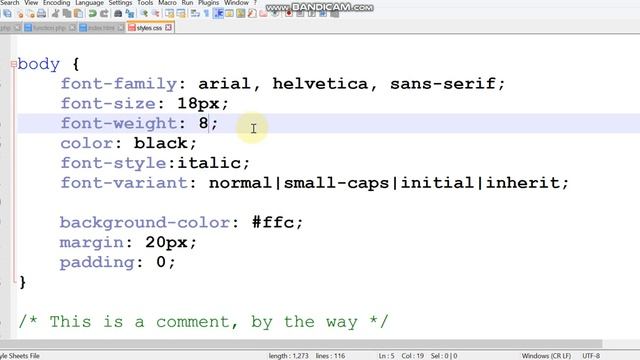Start macro recording with red record icon
The height and width of the screenshot is (360, 640).
[x=289, y=13]
